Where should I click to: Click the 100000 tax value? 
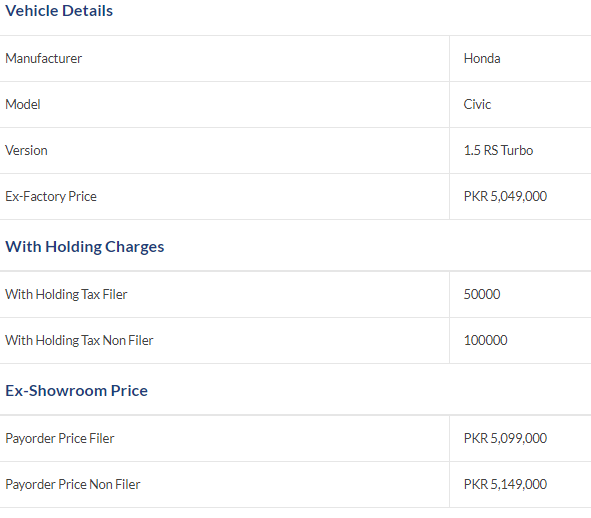pos(485,340)
